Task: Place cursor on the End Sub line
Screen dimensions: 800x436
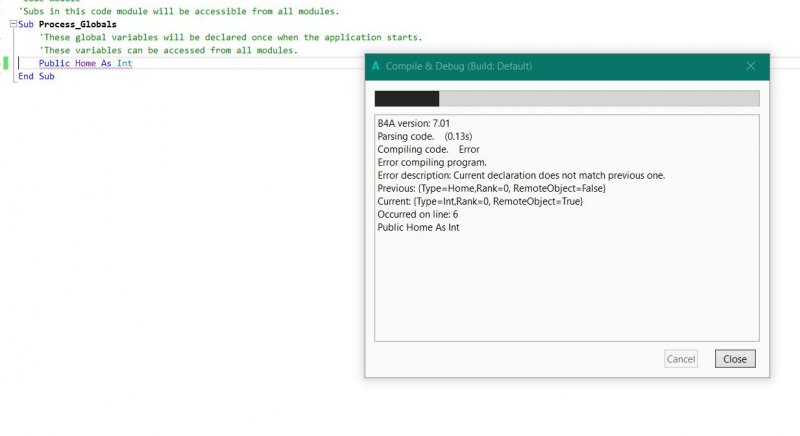Action: 36,76
